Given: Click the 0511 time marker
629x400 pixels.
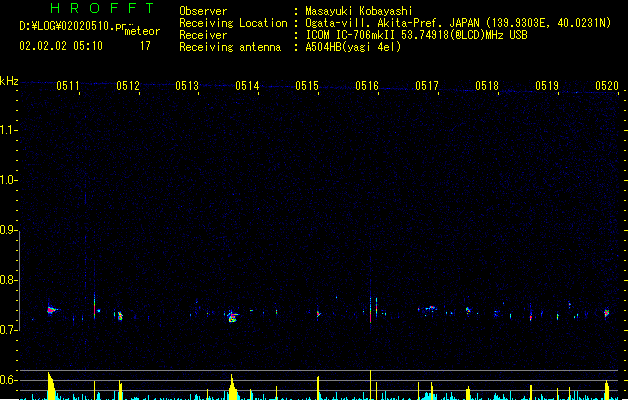Looking at the screenshot, I should pos(68,85).
